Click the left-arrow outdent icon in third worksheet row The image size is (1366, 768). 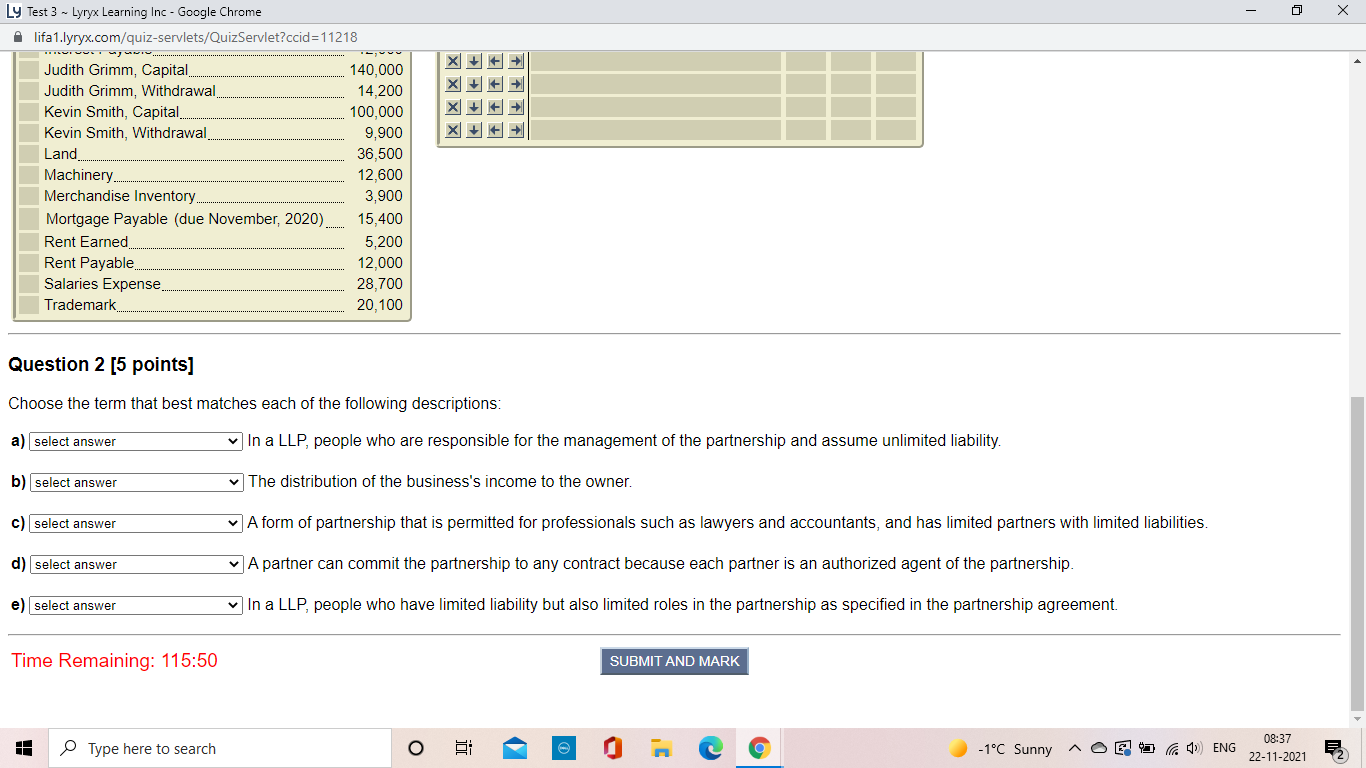pyautogui.click(x=495, y=107)
